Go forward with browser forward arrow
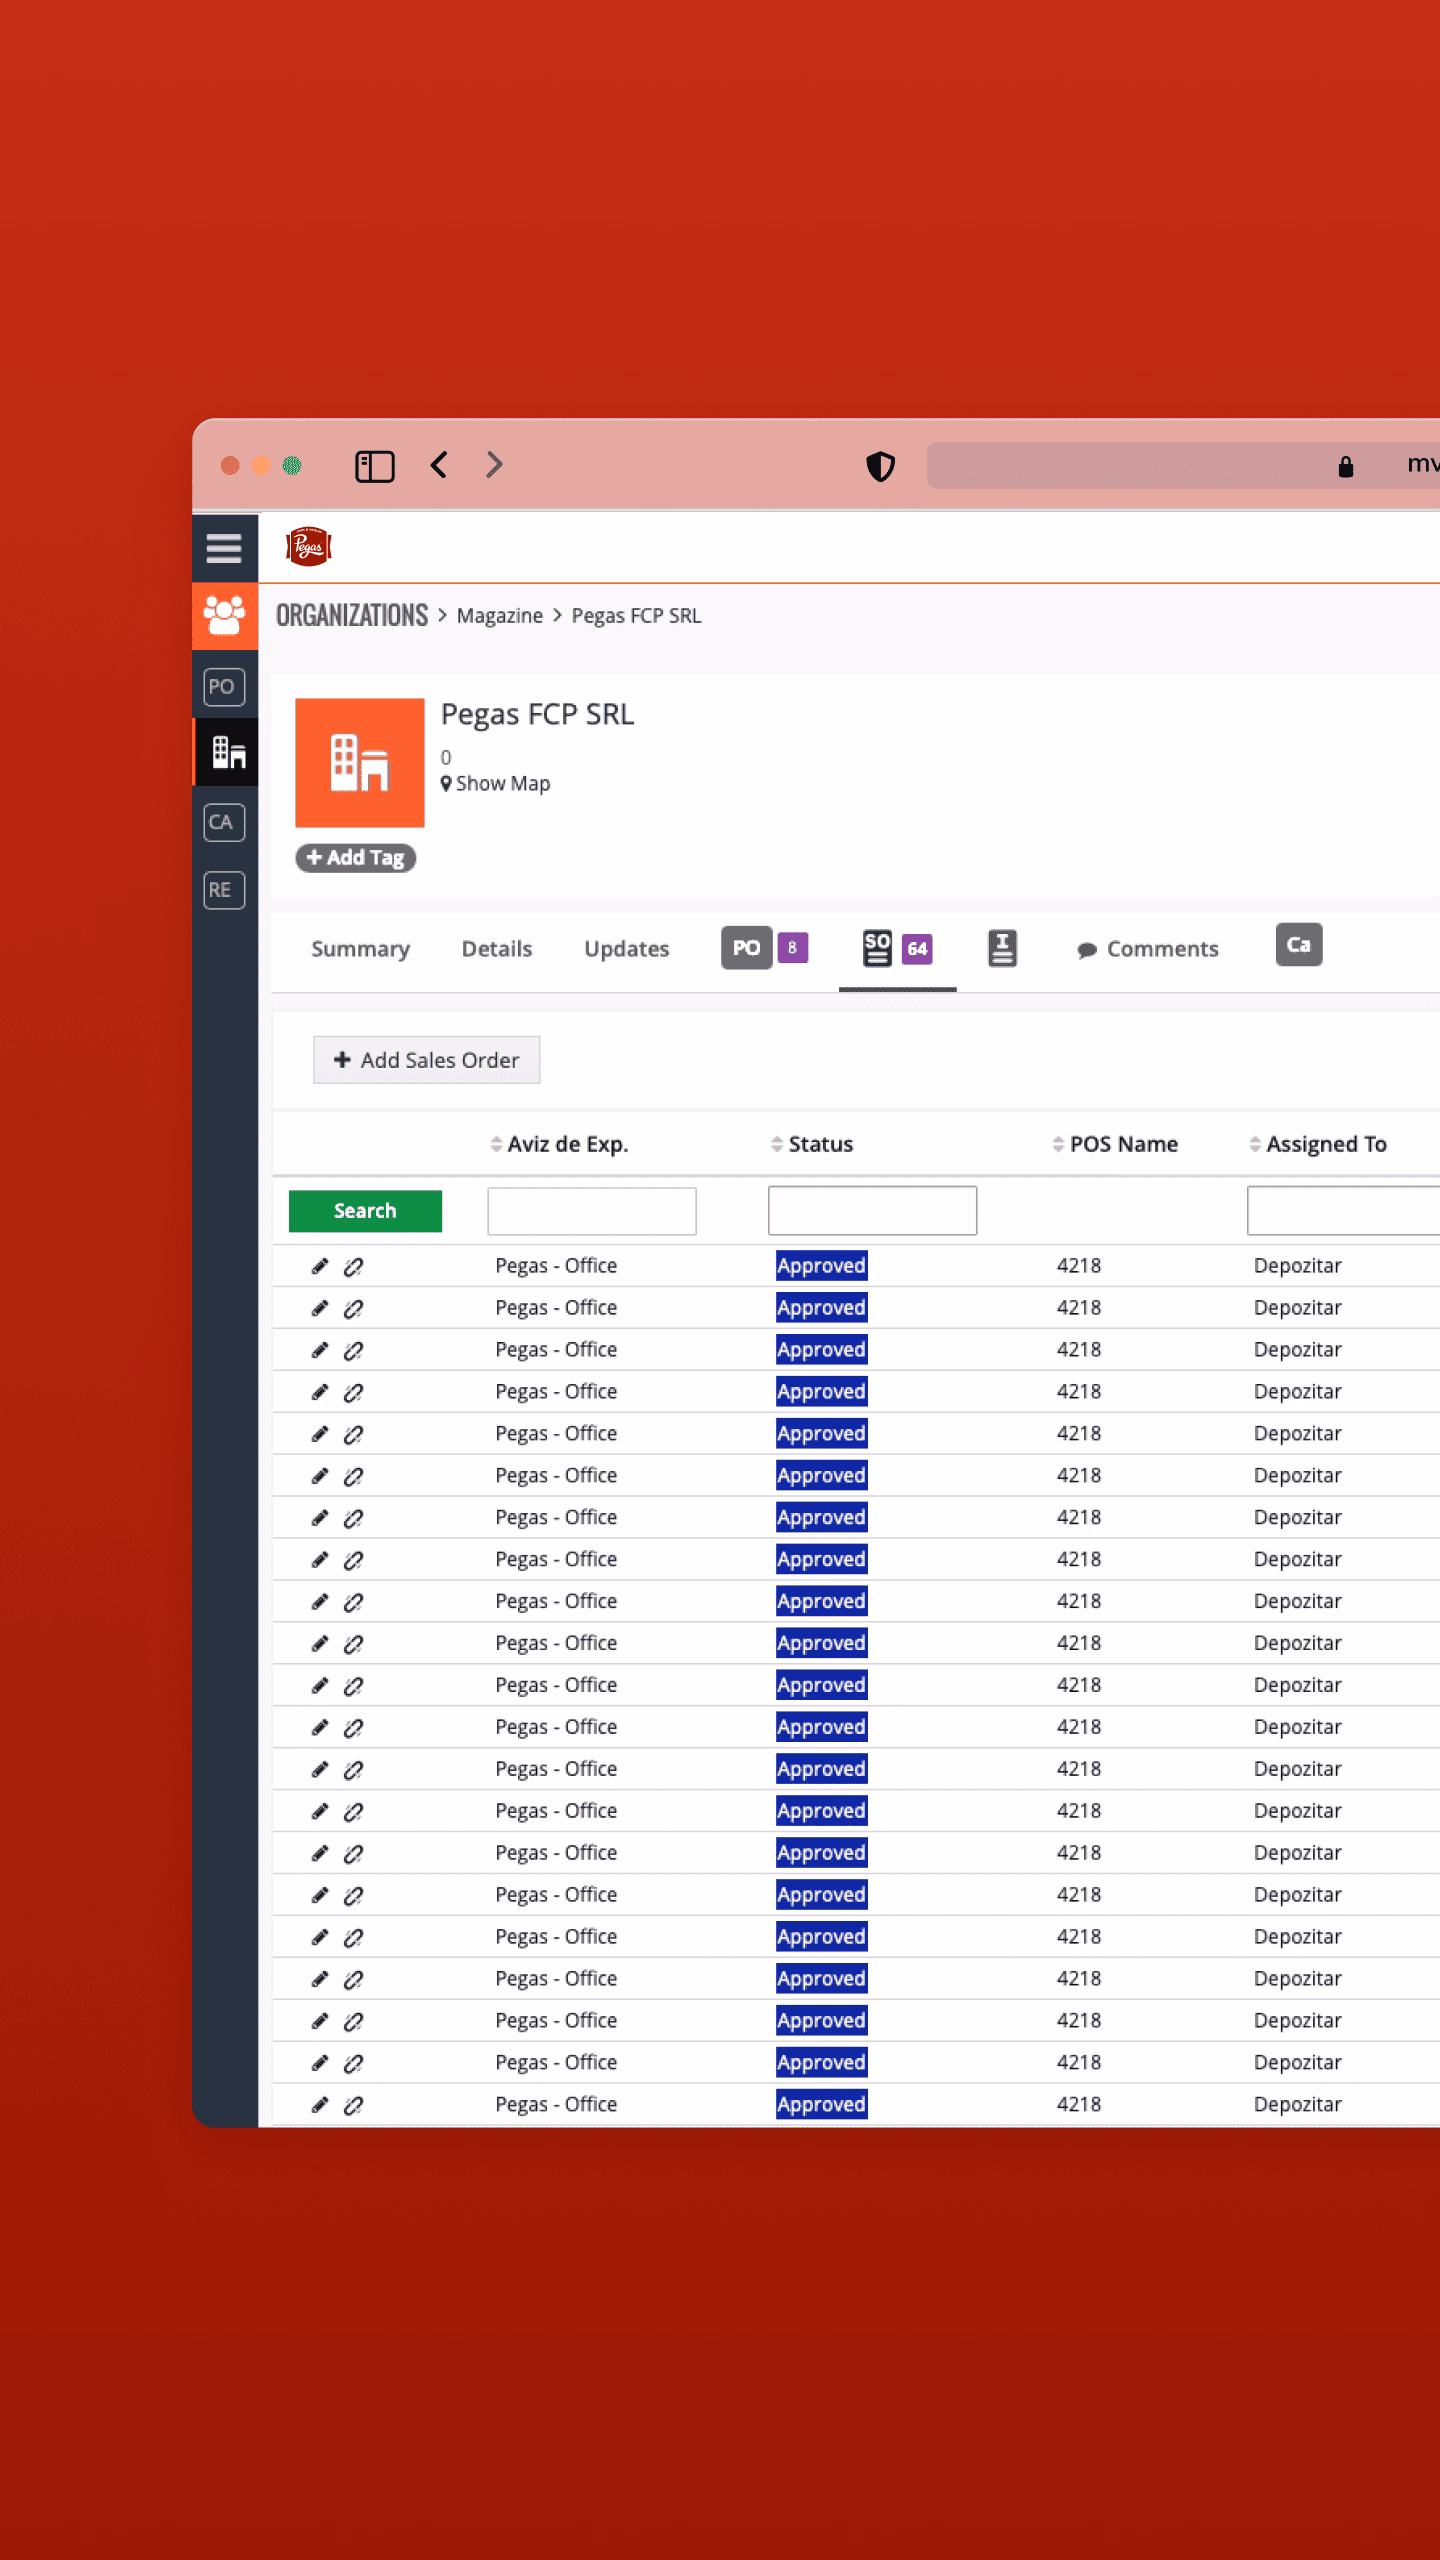 494,465
